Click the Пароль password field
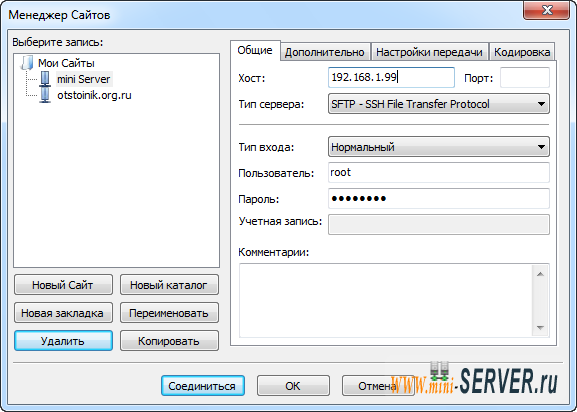The width and height of the screenshot is (577, 412). click(439, 199)
